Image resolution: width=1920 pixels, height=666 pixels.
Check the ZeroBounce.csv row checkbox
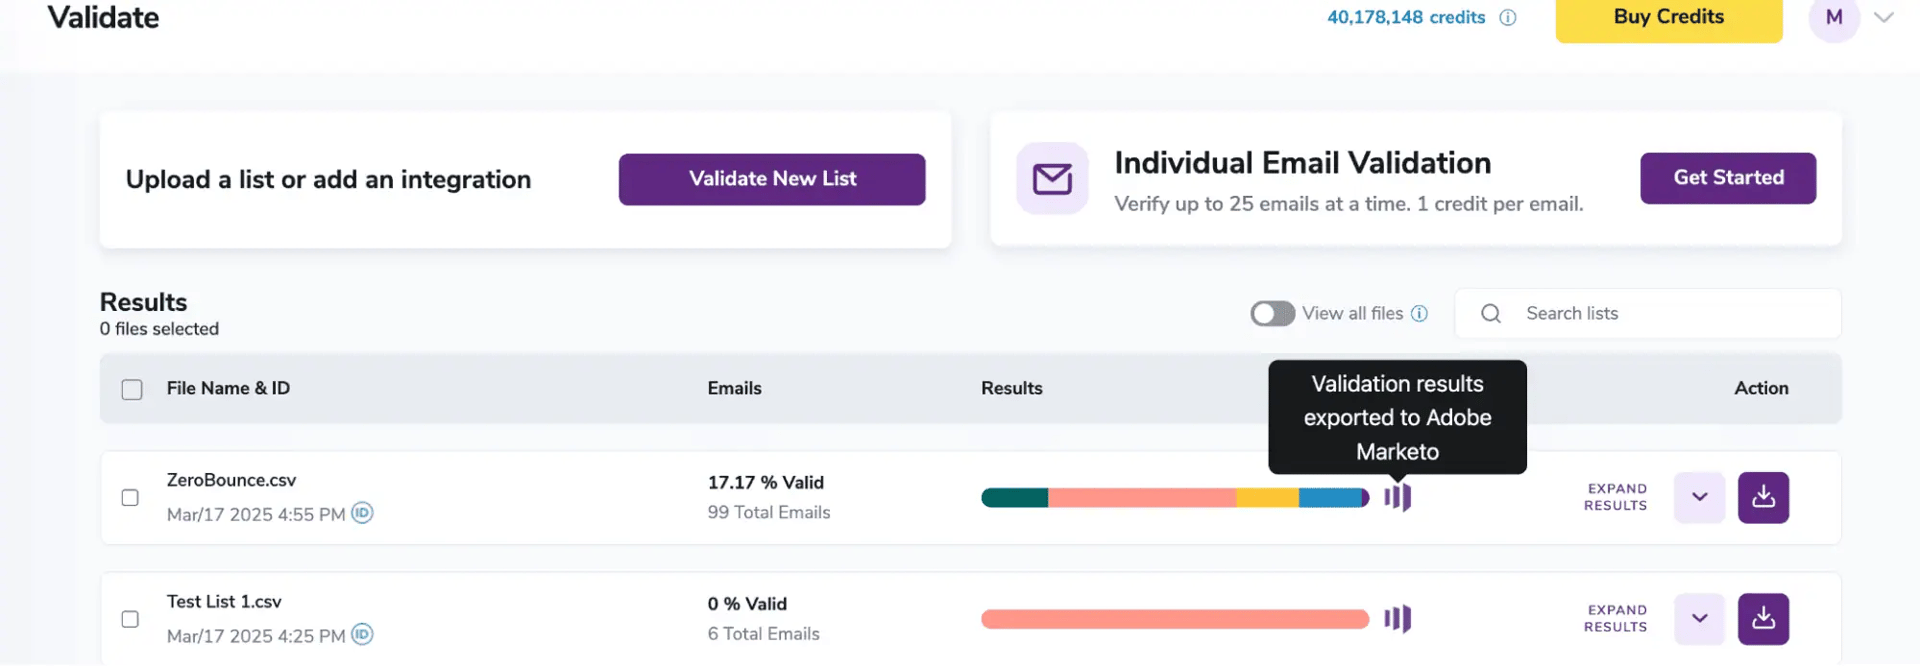tap(130, 497)
